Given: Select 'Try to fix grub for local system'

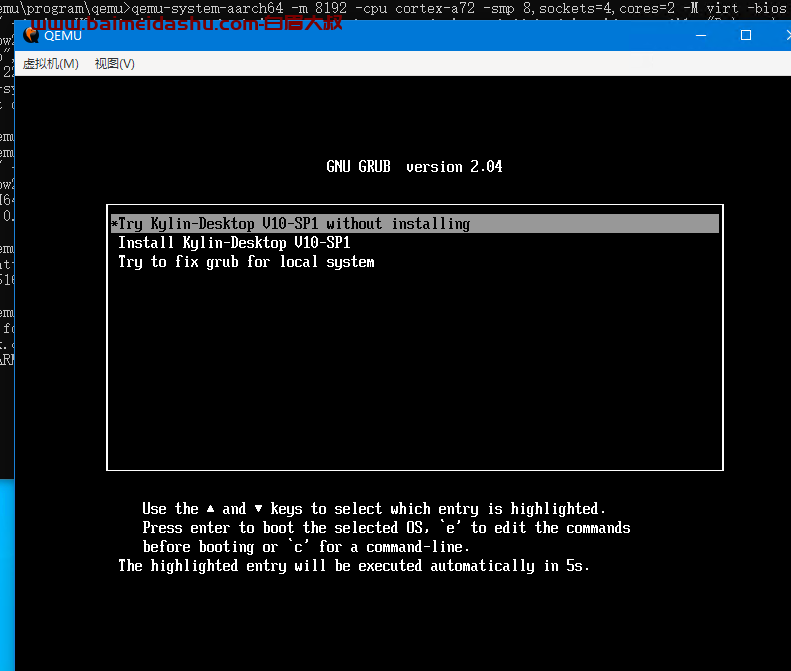Looking at the screenshot, I should coord(246,262).
